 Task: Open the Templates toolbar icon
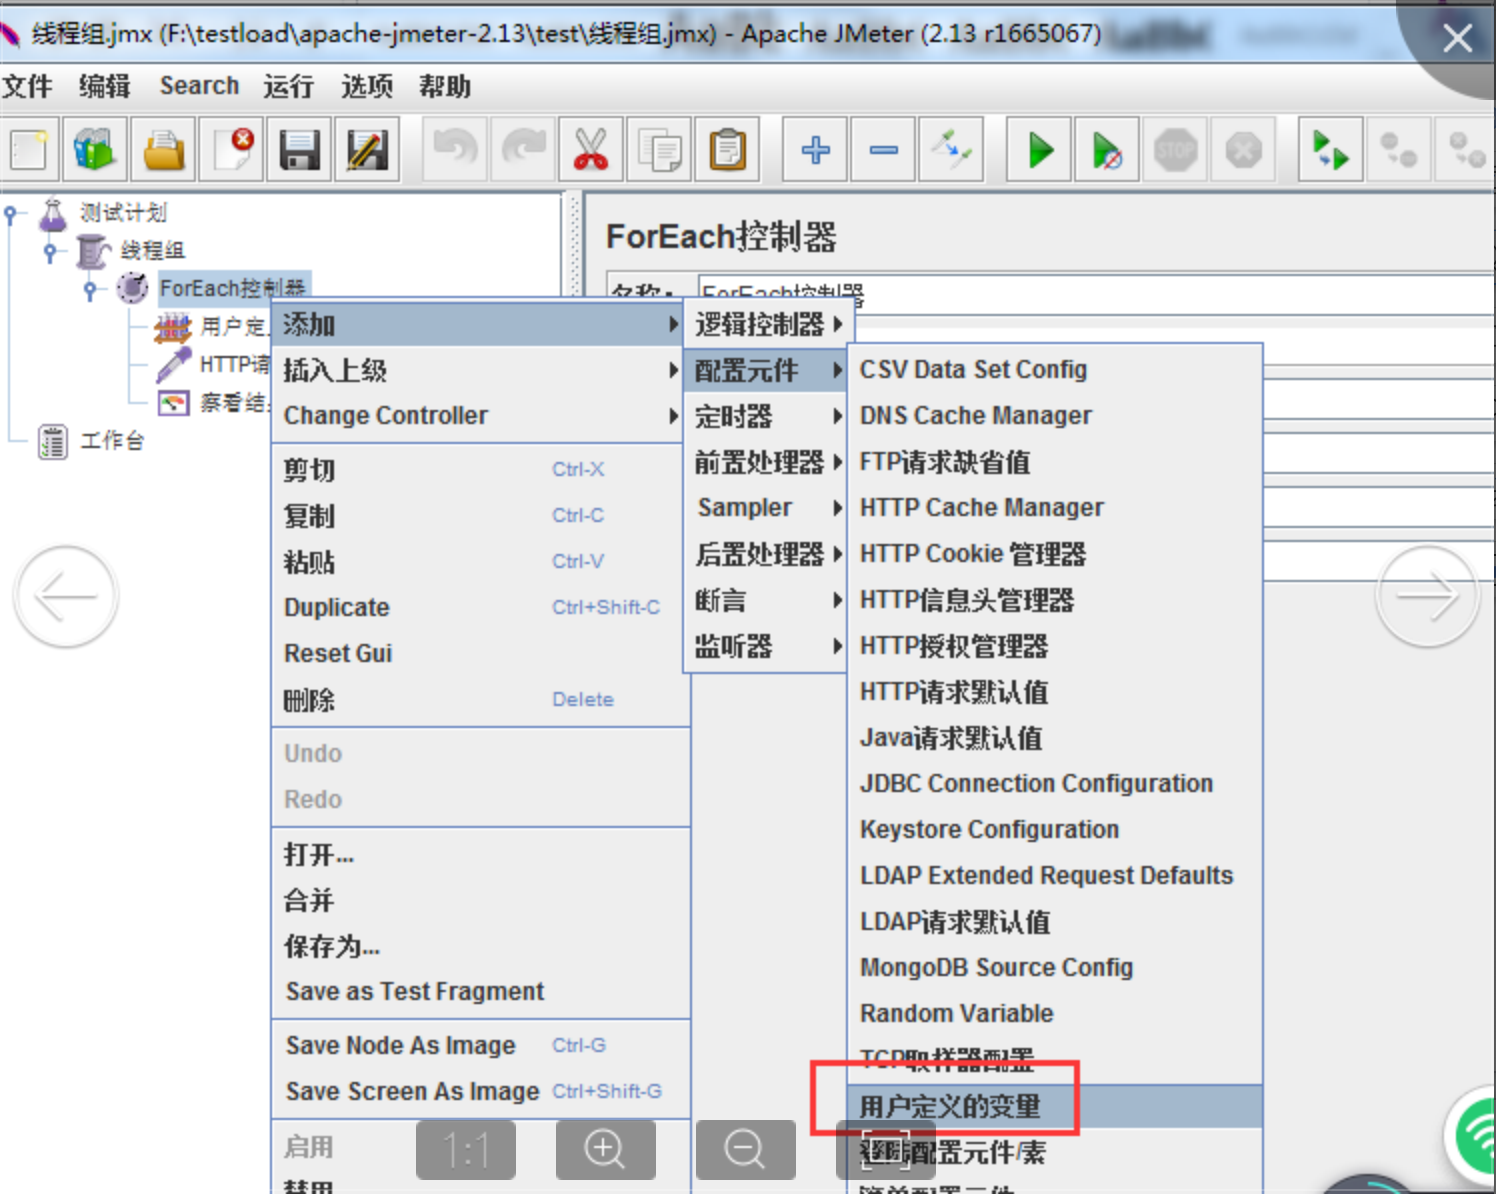click(x=95, y=150)
